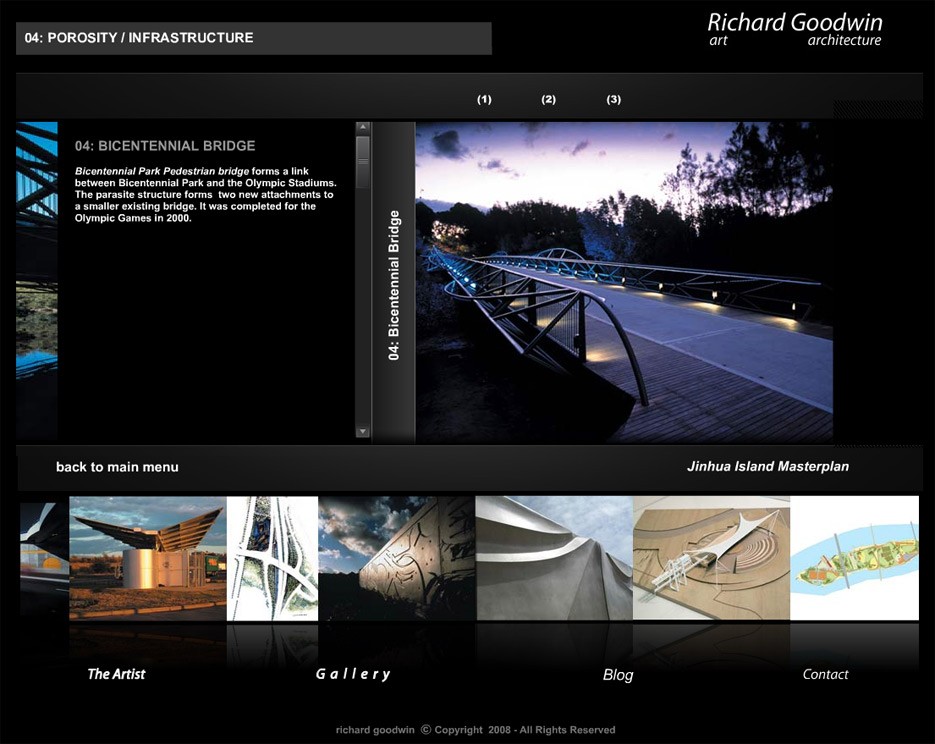Open image (1) of the bridge

484,100
